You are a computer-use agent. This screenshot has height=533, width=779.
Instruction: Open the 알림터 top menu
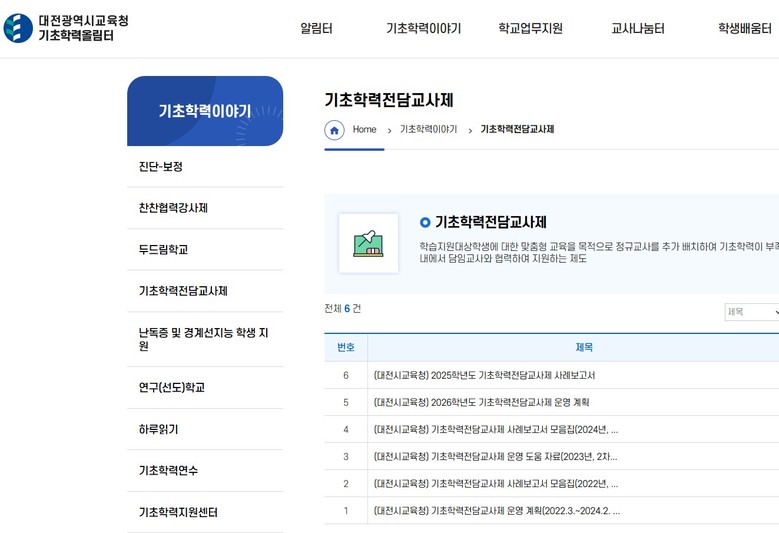[x=316, y=29]
